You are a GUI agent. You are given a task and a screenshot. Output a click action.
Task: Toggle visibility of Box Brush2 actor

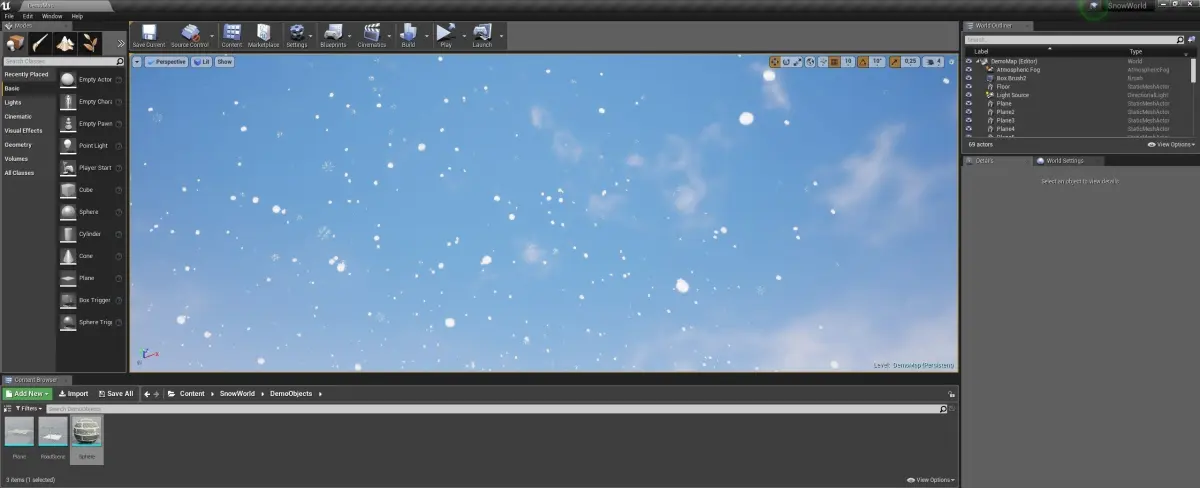point(968,78)
